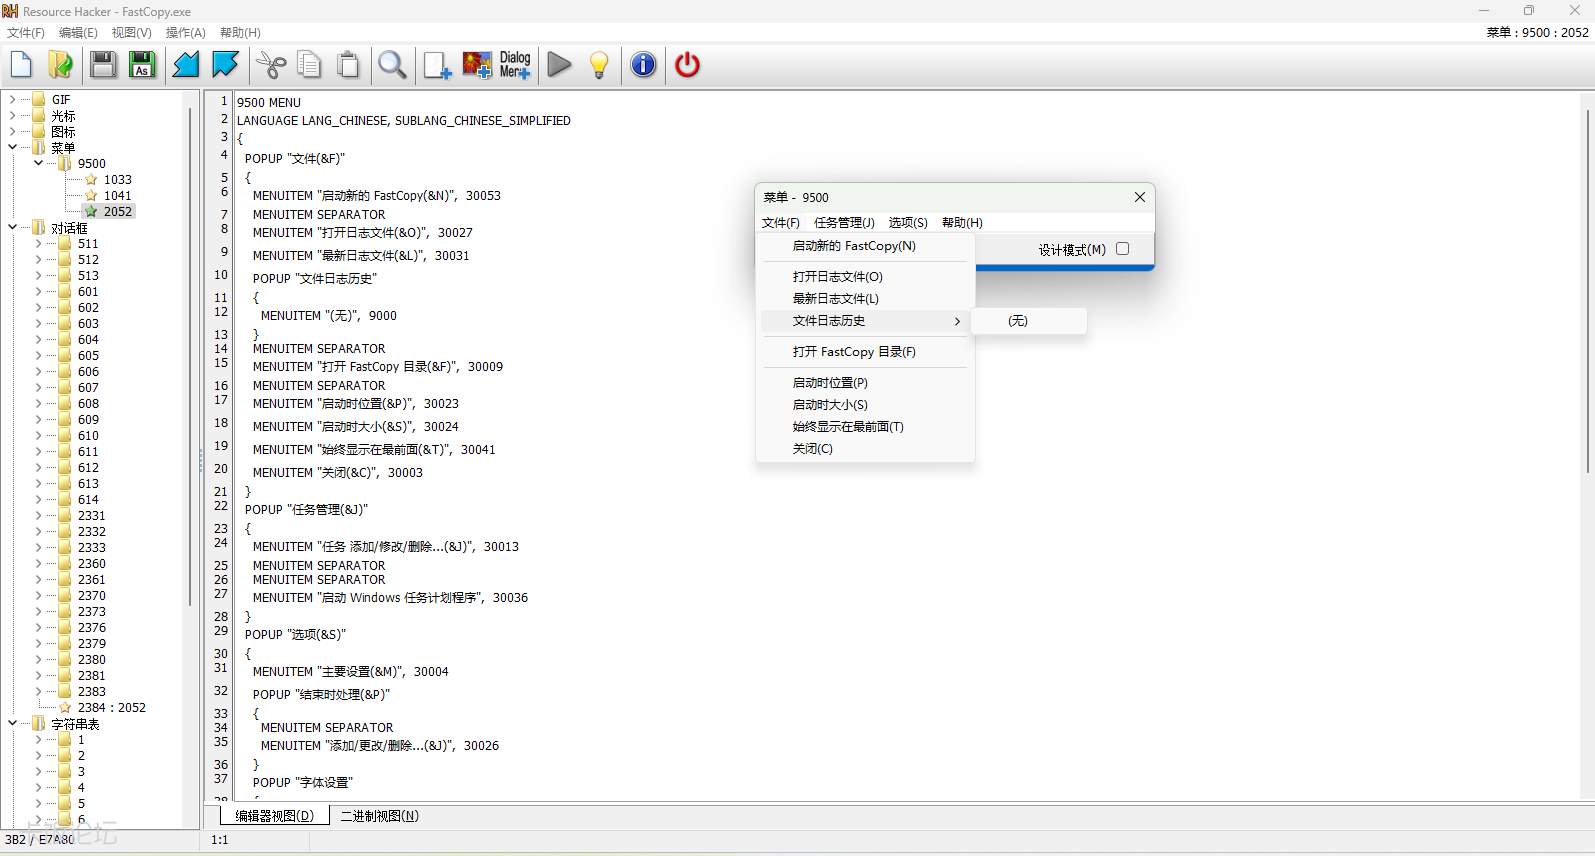This screenshot has width=1595, height=856.
Task: Click the Add image resource icon
Action: [477, 65]
